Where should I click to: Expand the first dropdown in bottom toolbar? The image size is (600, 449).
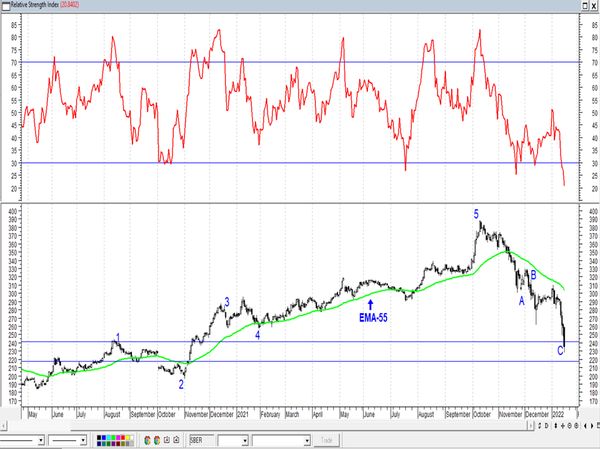pyautogui.click(x=40, y=439)
